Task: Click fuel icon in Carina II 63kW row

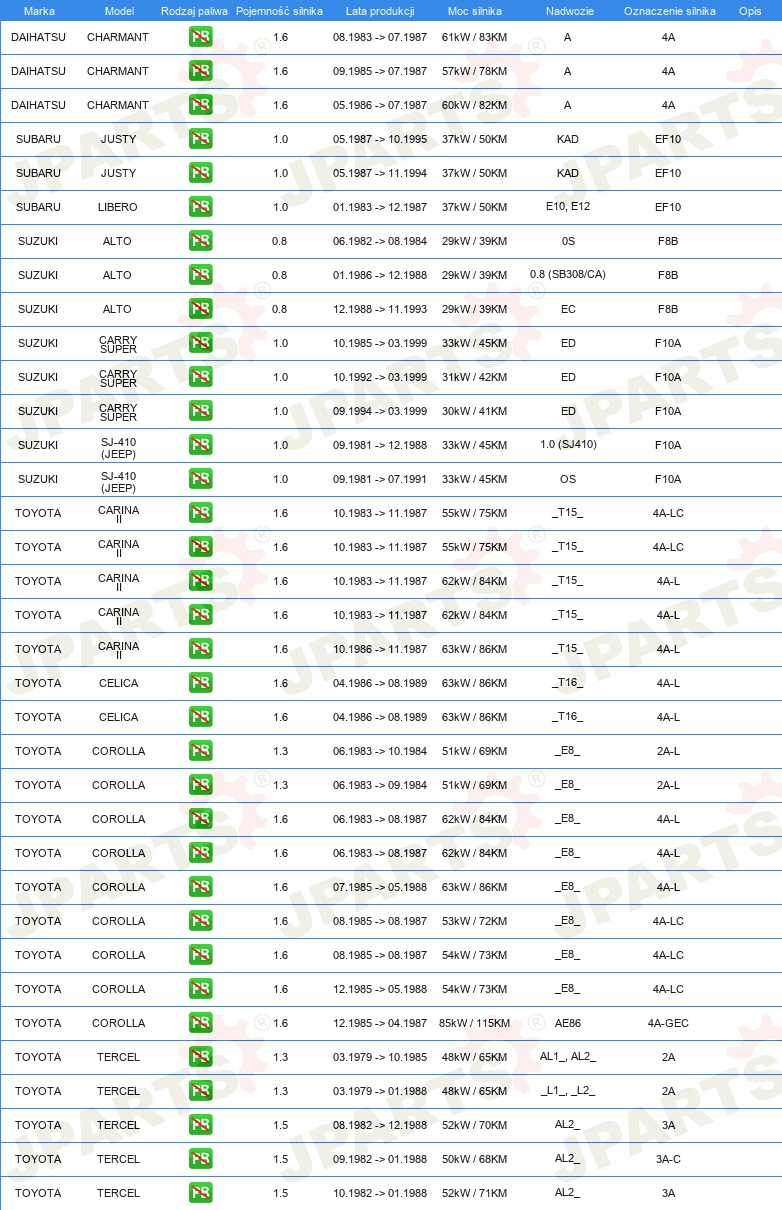Action: 200,649
